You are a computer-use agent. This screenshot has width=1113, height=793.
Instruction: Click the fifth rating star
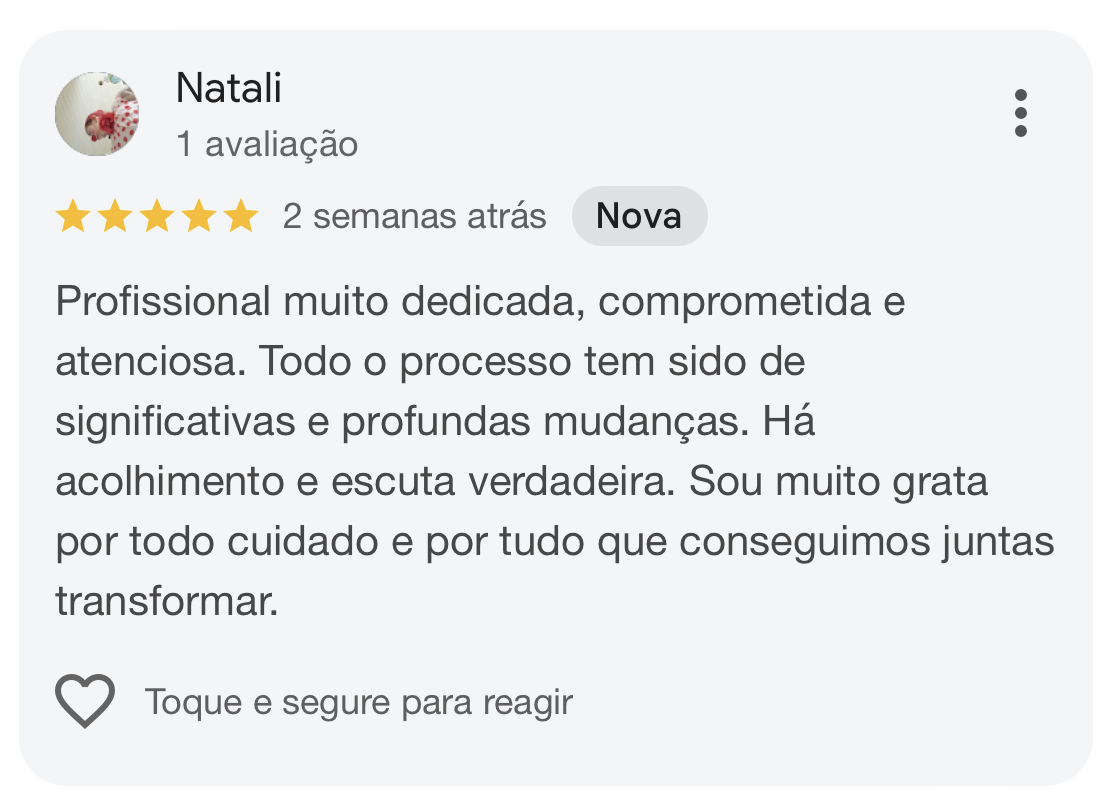tap(241, 216)
